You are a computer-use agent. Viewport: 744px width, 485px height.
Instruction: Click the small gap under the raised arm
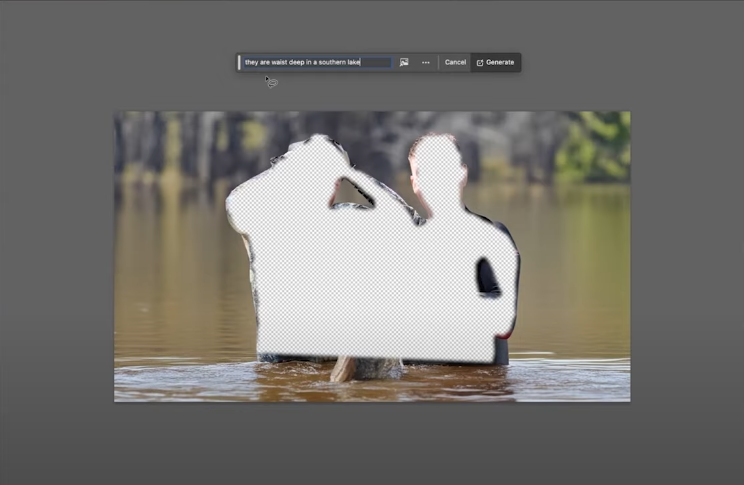click(352, 192)
